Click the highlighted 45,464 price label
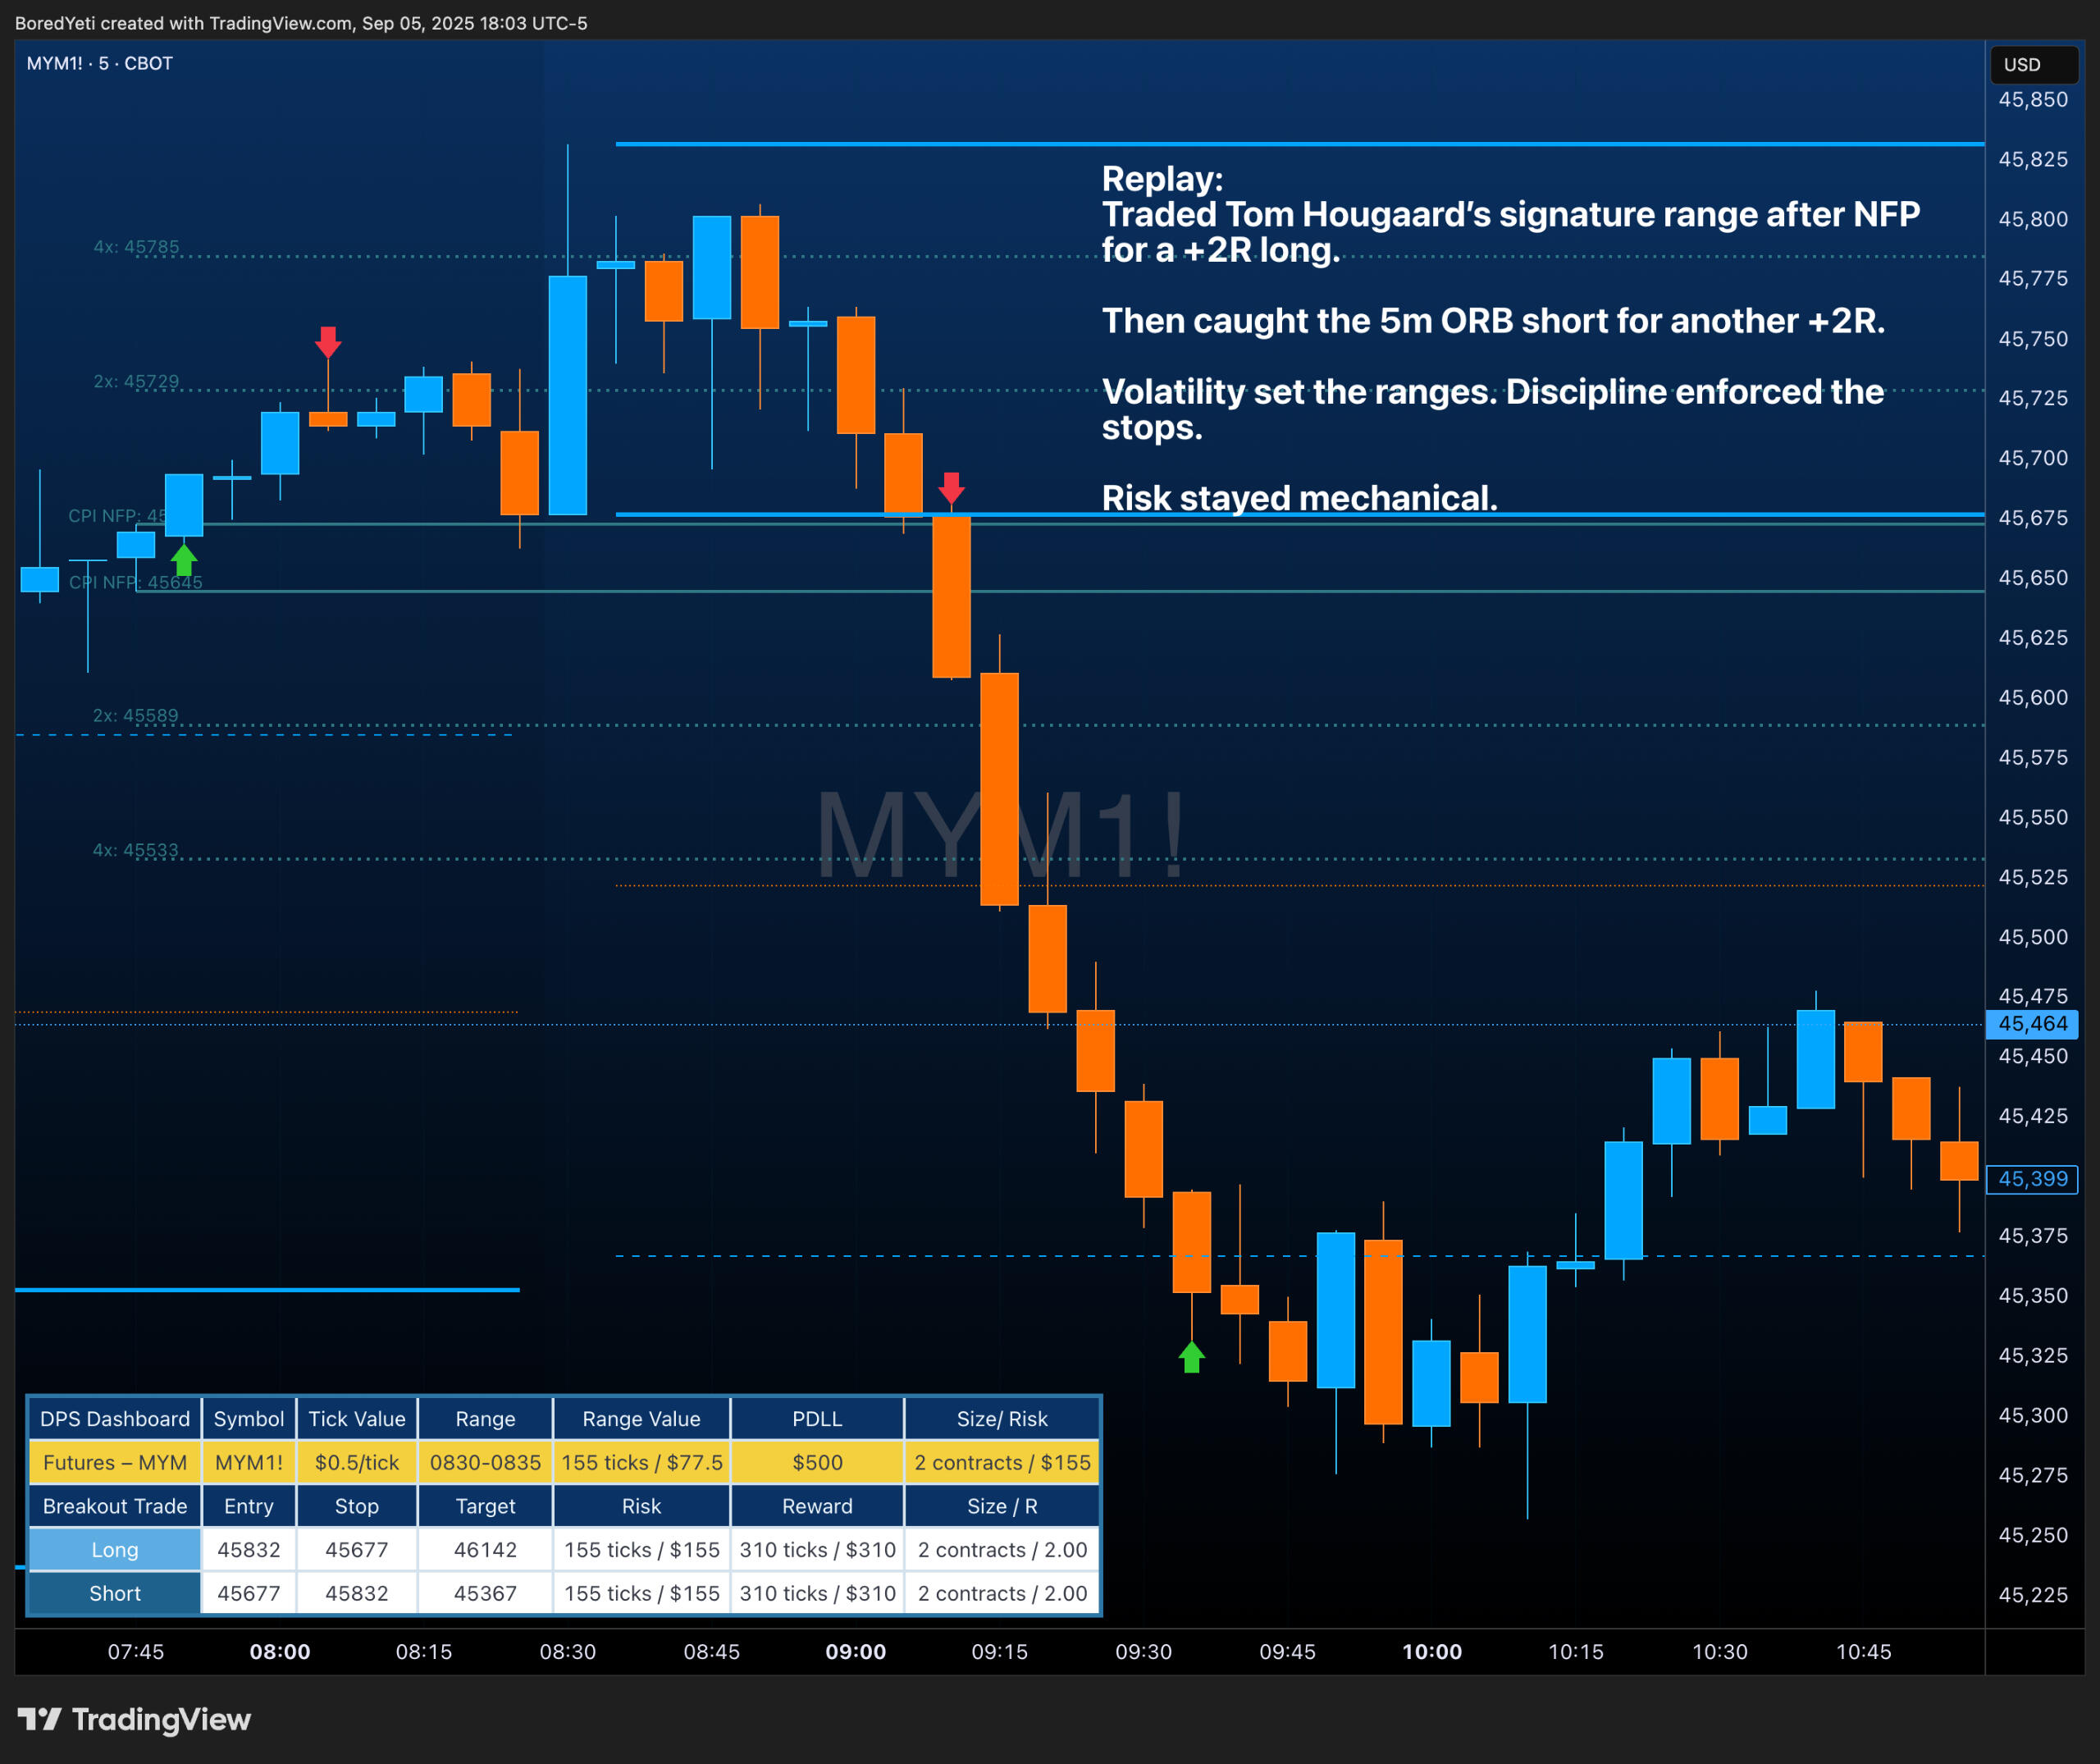Image resolution: width=2100 pixels, height=1764 pixels. pos(2031,1023)
